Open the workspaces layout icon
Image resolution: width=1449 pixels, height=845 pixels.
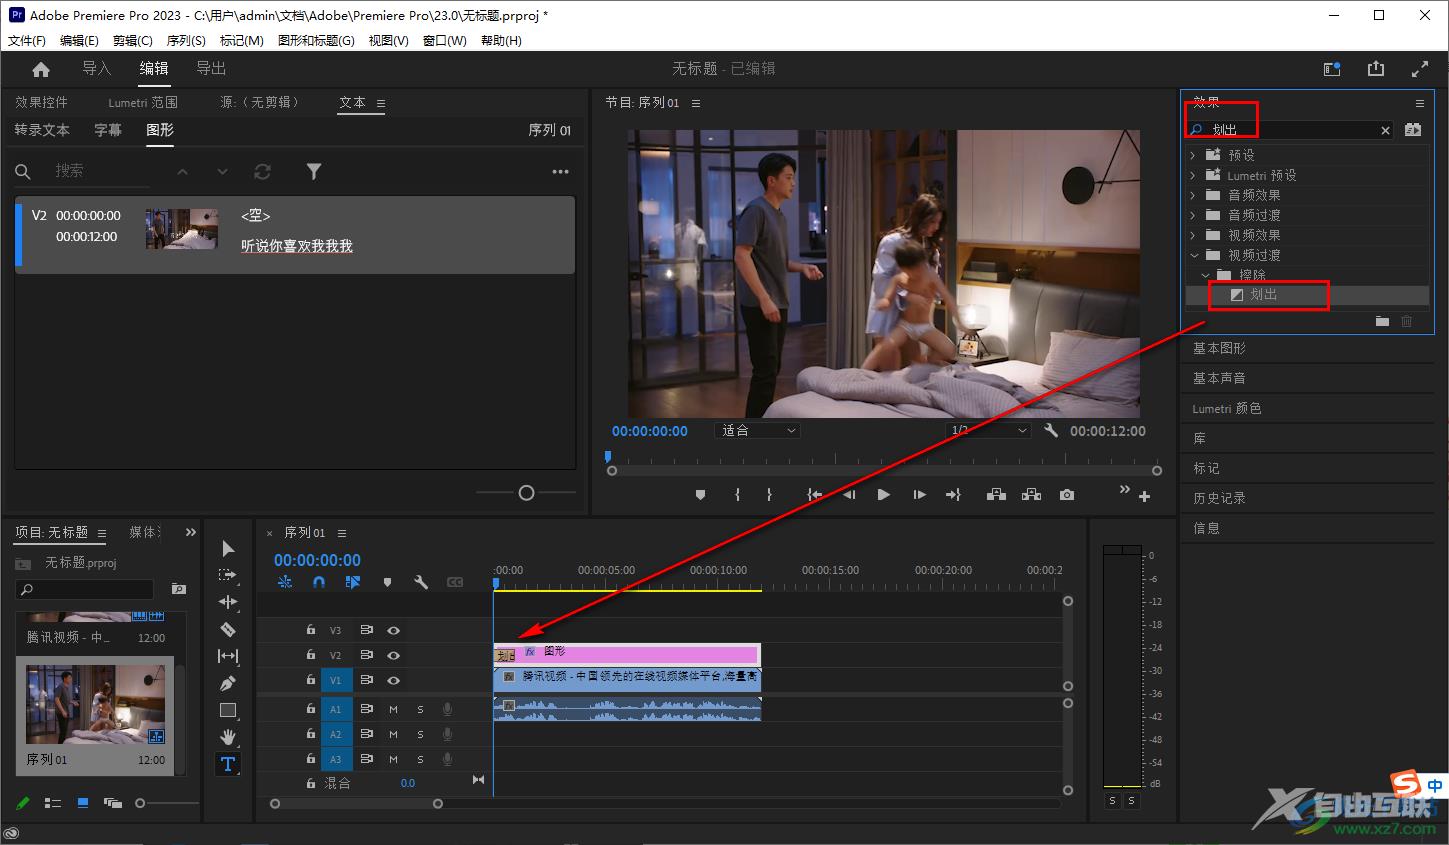(x=1332, y=69)
